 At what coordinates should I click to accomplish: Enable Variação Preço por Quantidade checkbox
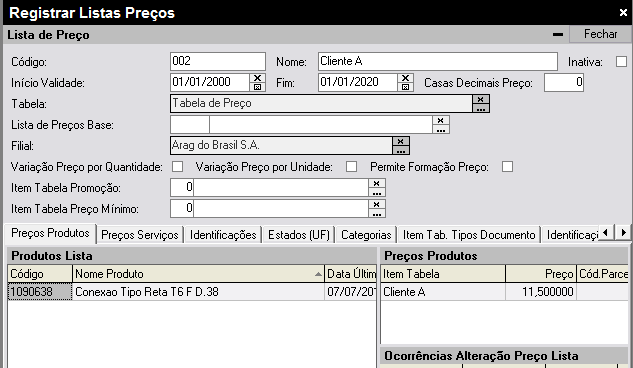[177, 167]
